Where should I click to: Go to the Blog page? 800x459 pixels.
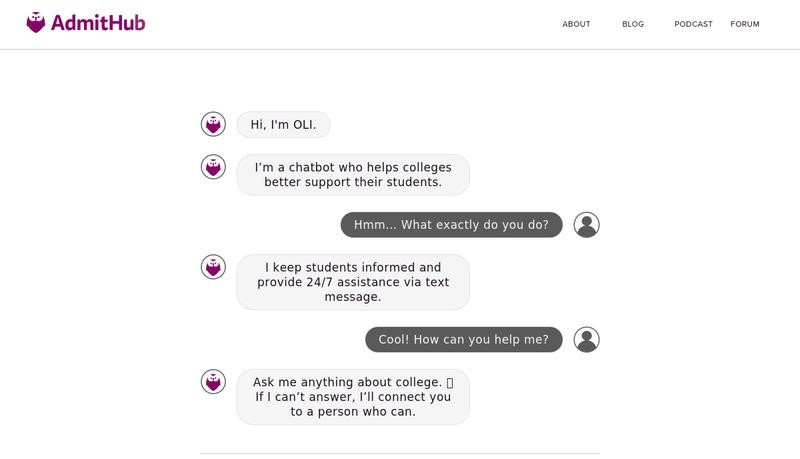[x=633, y=24]
